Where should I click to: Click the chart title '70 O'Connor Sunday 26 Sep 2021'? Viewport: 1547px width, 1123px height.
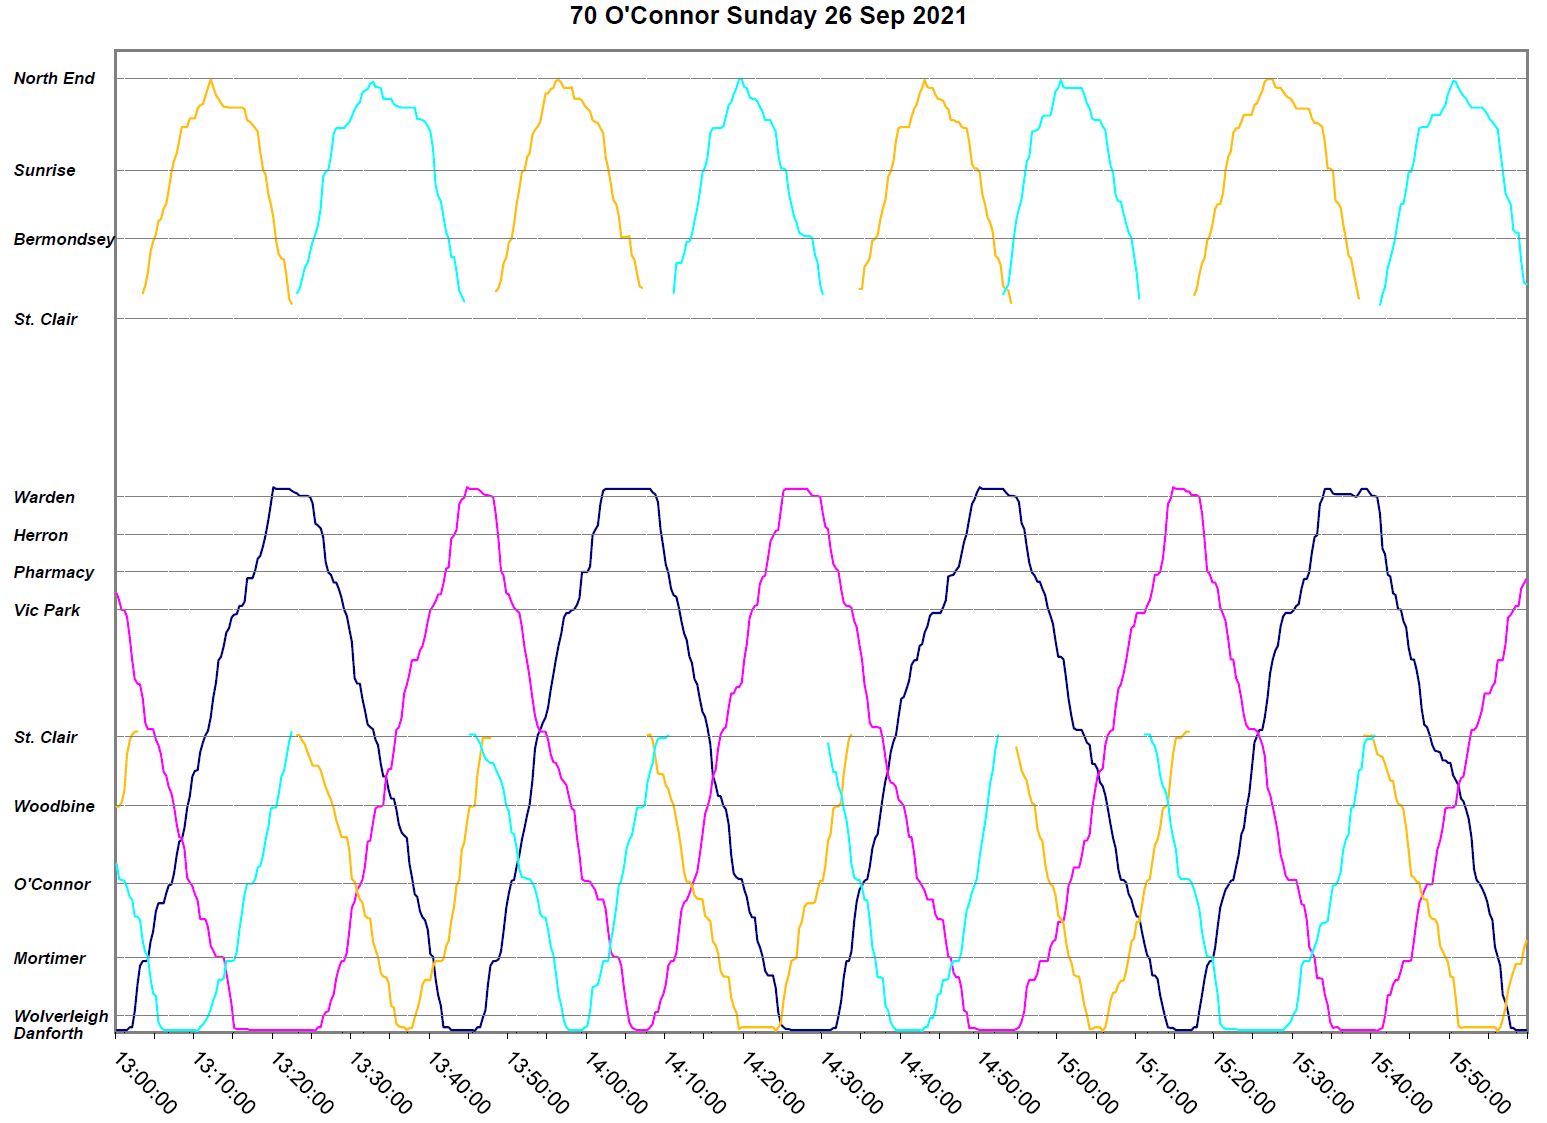[768, 16]
